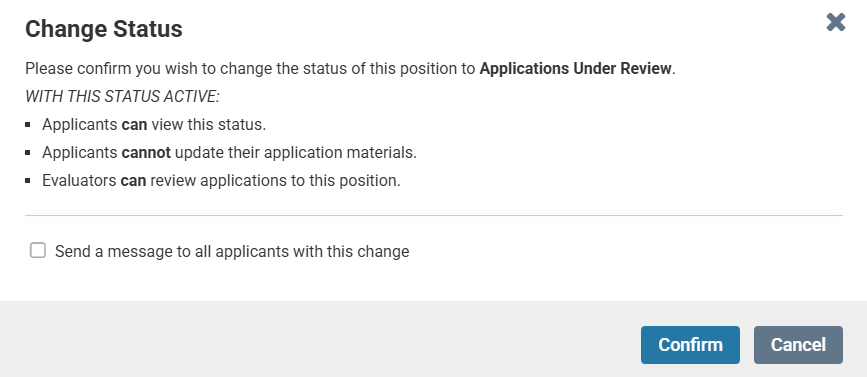Confirm the status change
867x377 pixels.
point(690,345)
